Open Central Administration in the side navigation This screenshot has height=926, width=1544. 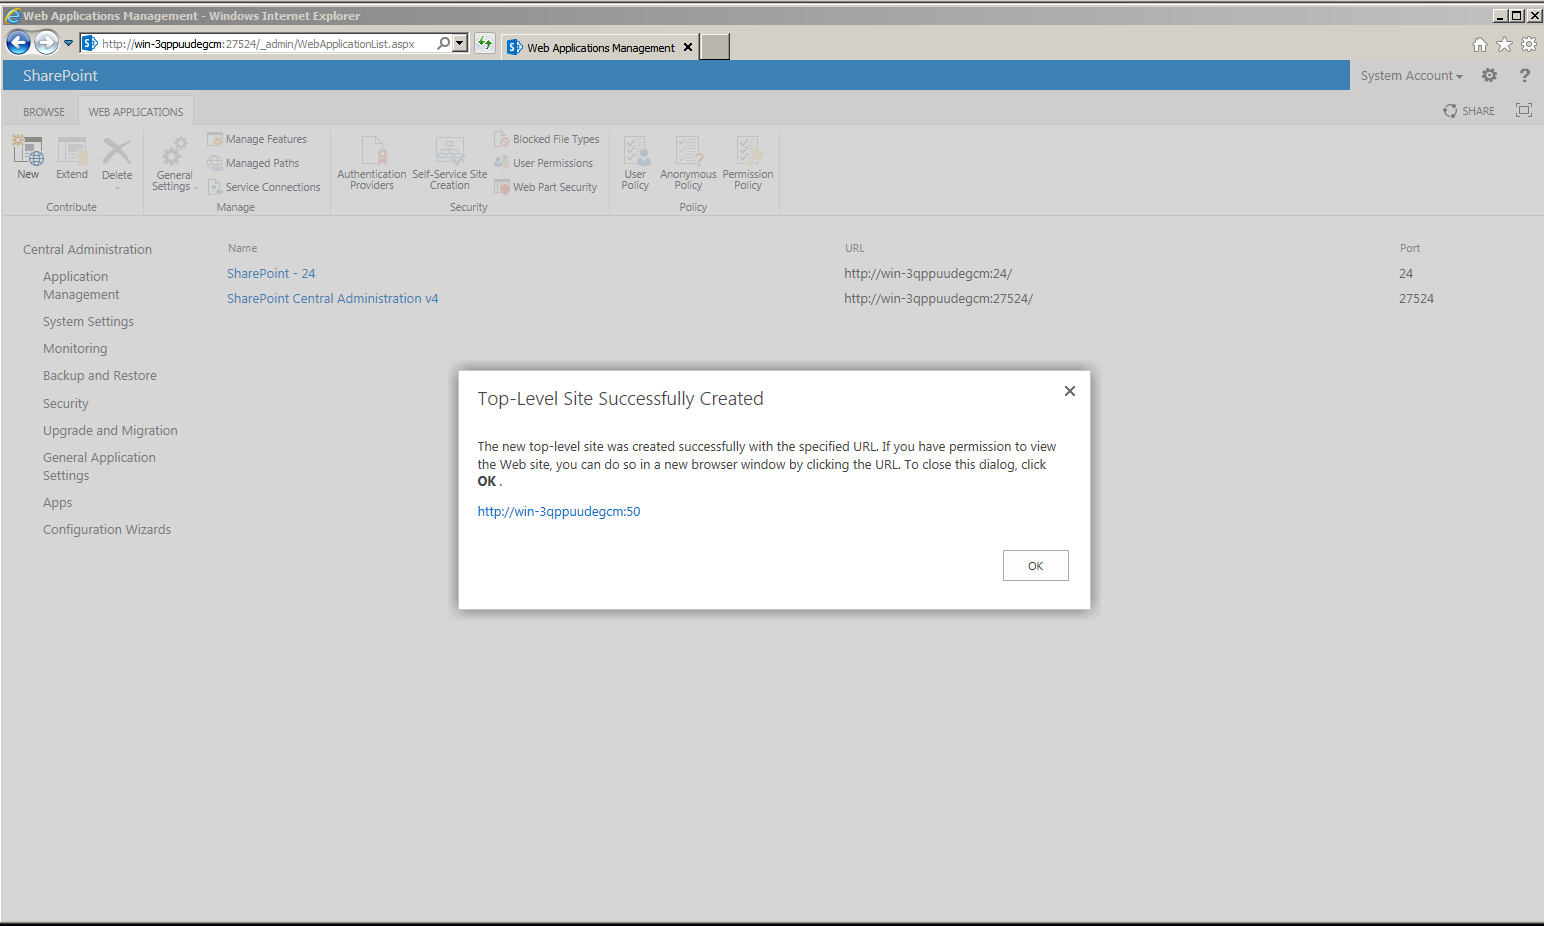88,249
